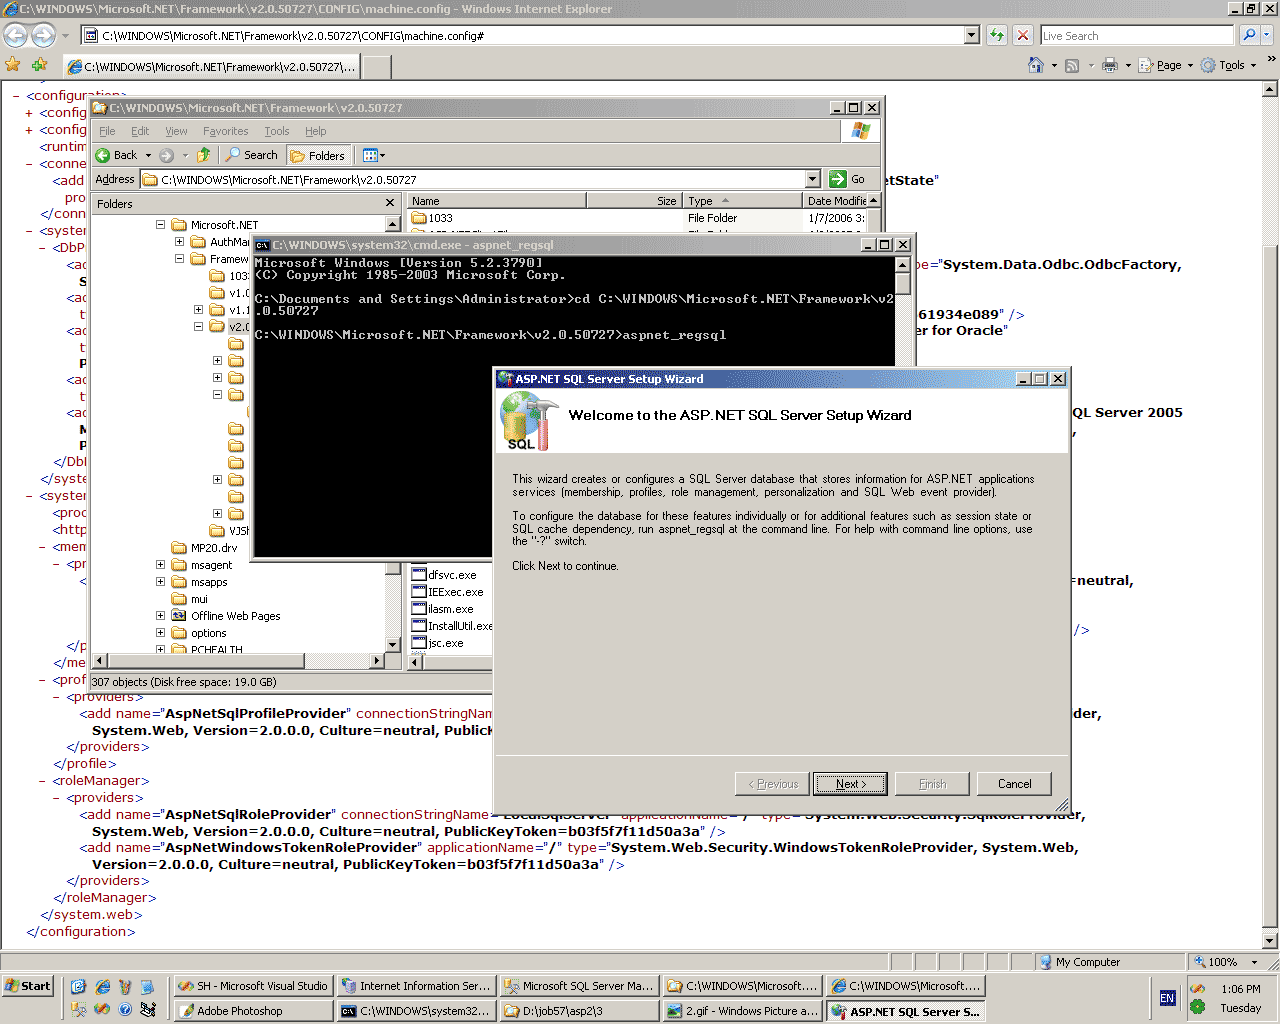Sort by the Type column header
1280x1024 pixels.
click(743, 201)
